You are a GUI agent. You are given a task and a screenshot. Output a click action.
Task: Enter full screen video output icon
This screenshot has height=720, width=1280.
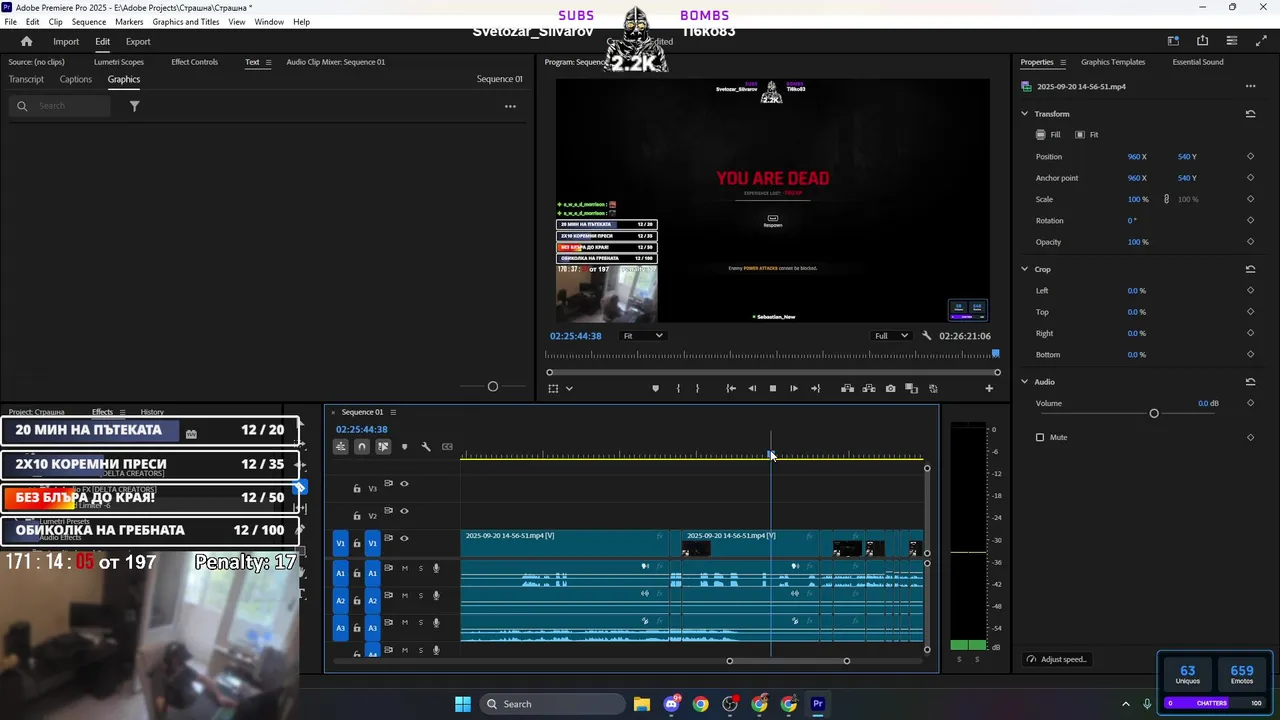(x=1261, y=41)
